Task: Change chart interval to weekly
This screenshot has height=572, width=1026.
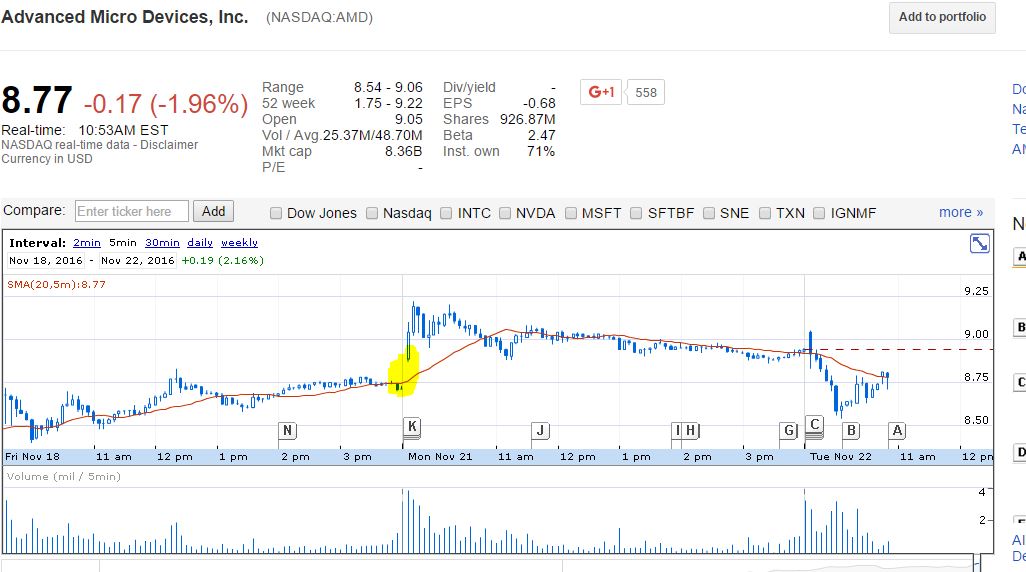Action: (x=239, y=243)
